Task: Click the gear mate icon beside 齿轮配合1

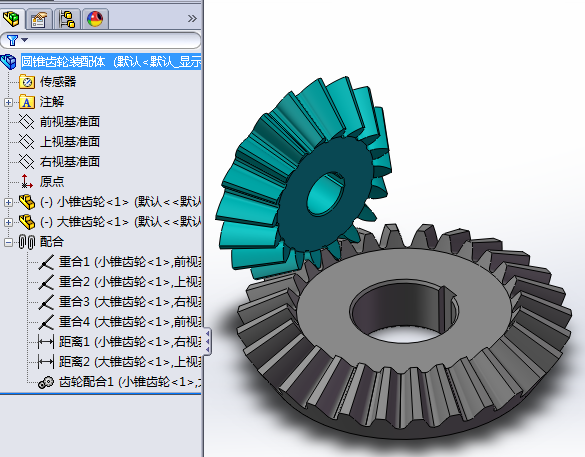Action: (46, 382)
